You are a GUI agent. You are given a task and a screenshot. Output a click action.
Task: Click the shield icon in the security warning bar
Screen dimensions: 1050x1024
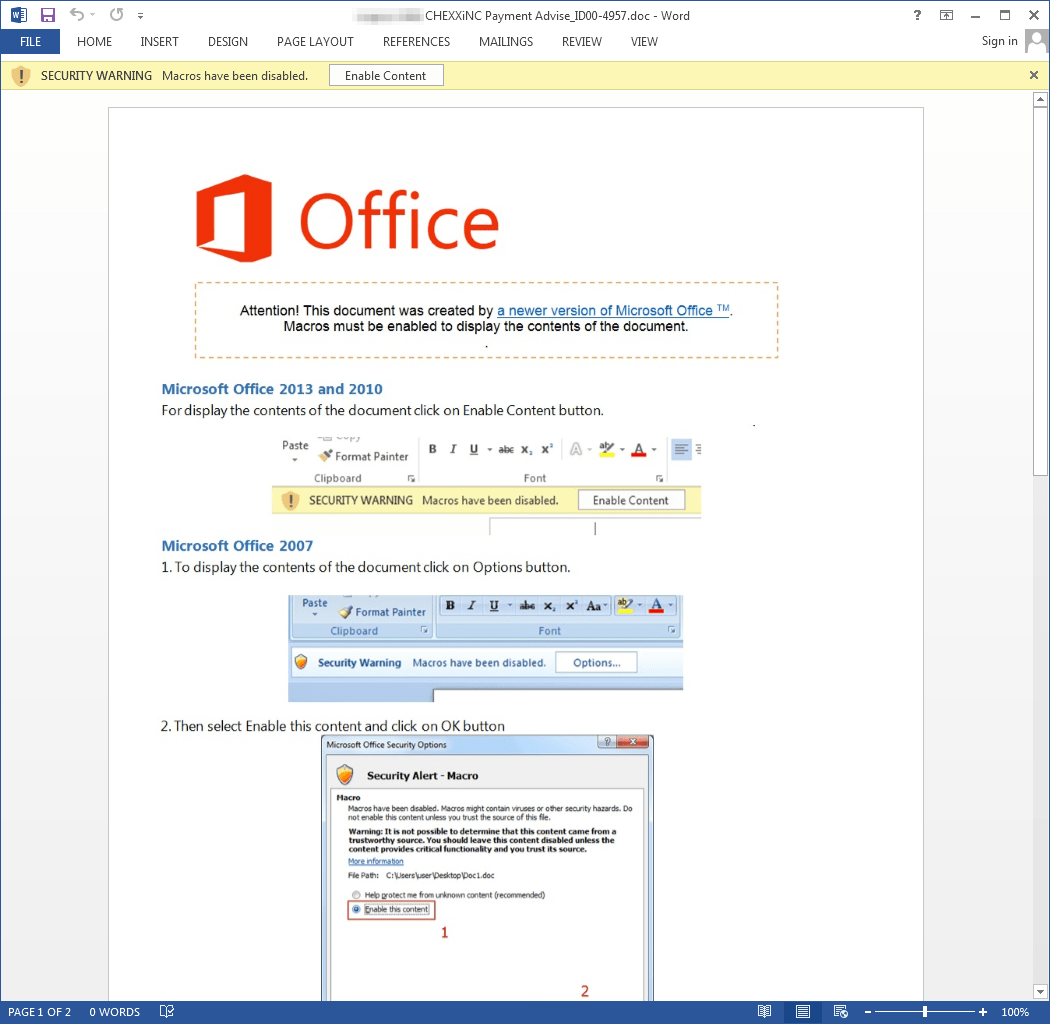21,76
